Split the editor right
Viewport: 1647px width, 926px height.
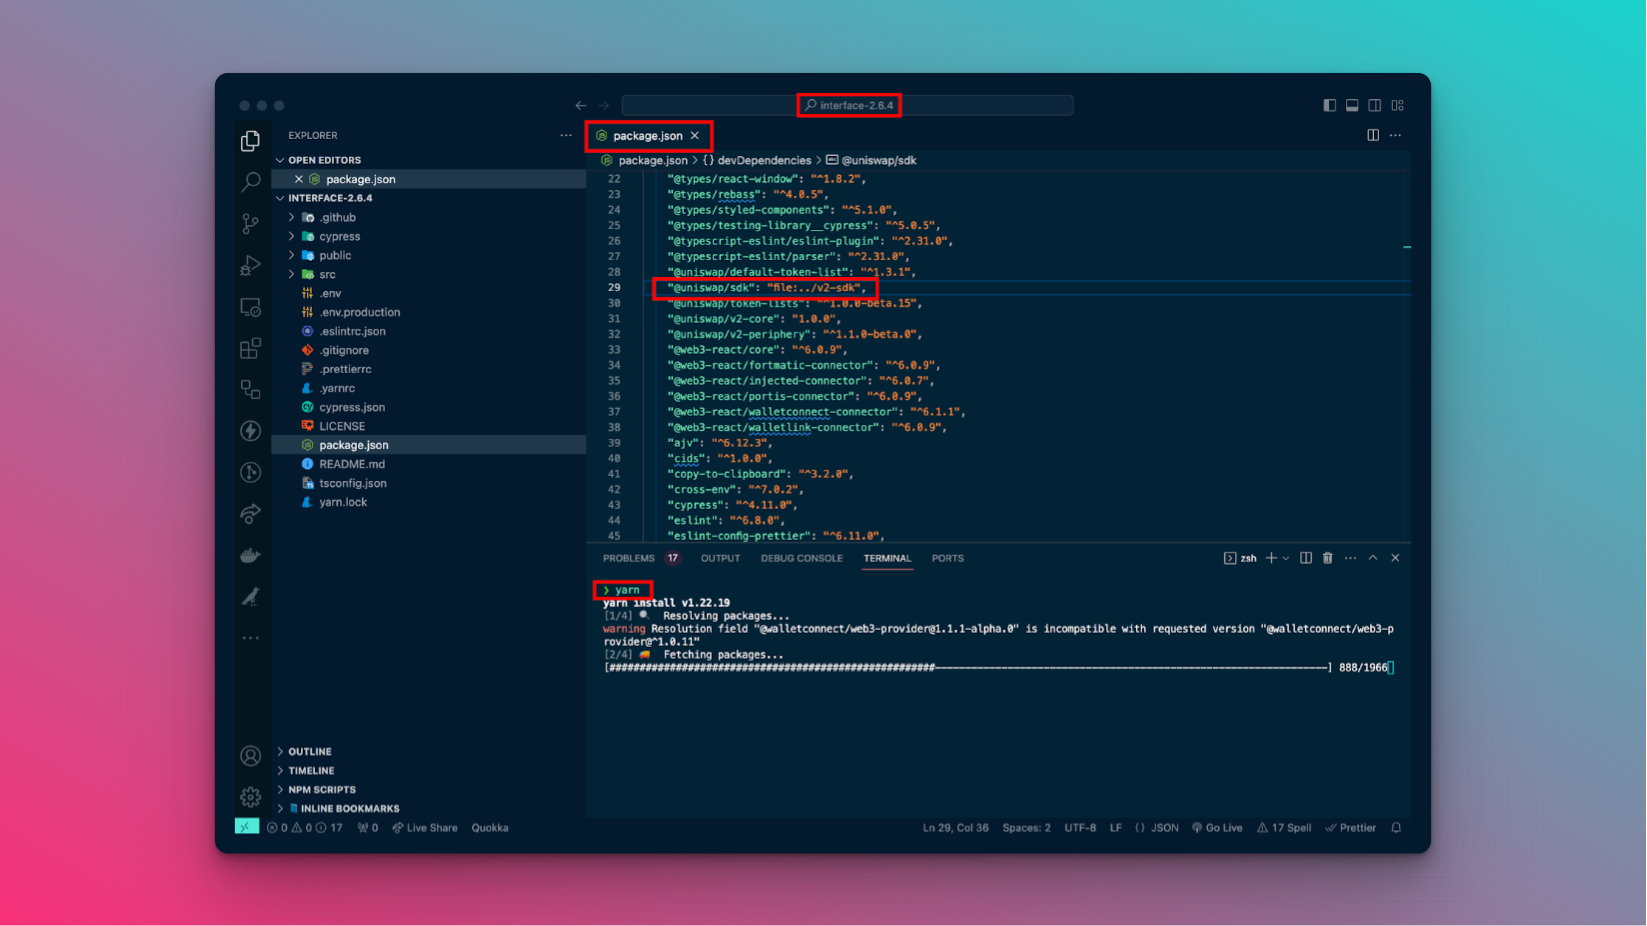click(x=1373, y=135)
